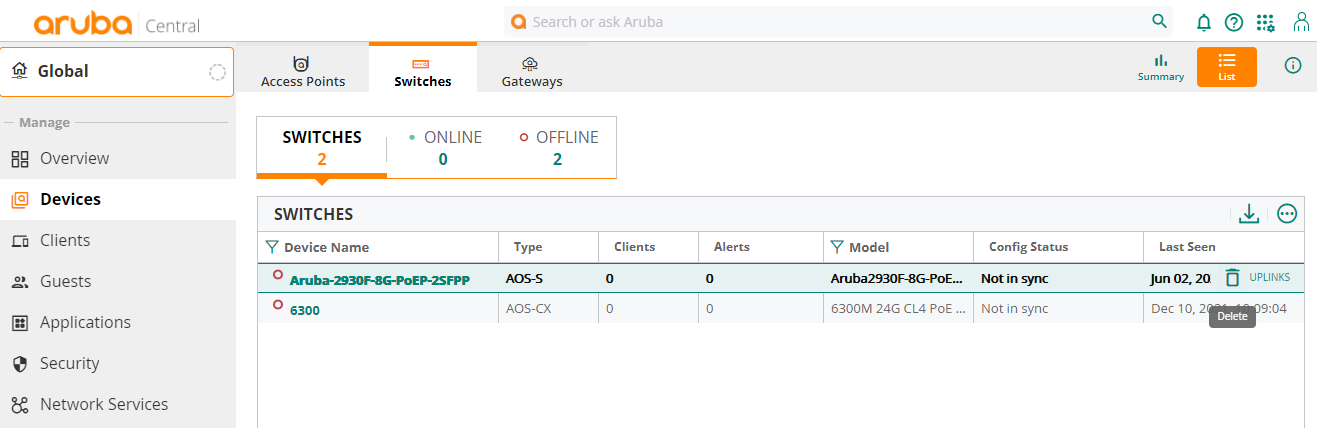
Task: Open the help question mark icon
Action: (1234, 22)
